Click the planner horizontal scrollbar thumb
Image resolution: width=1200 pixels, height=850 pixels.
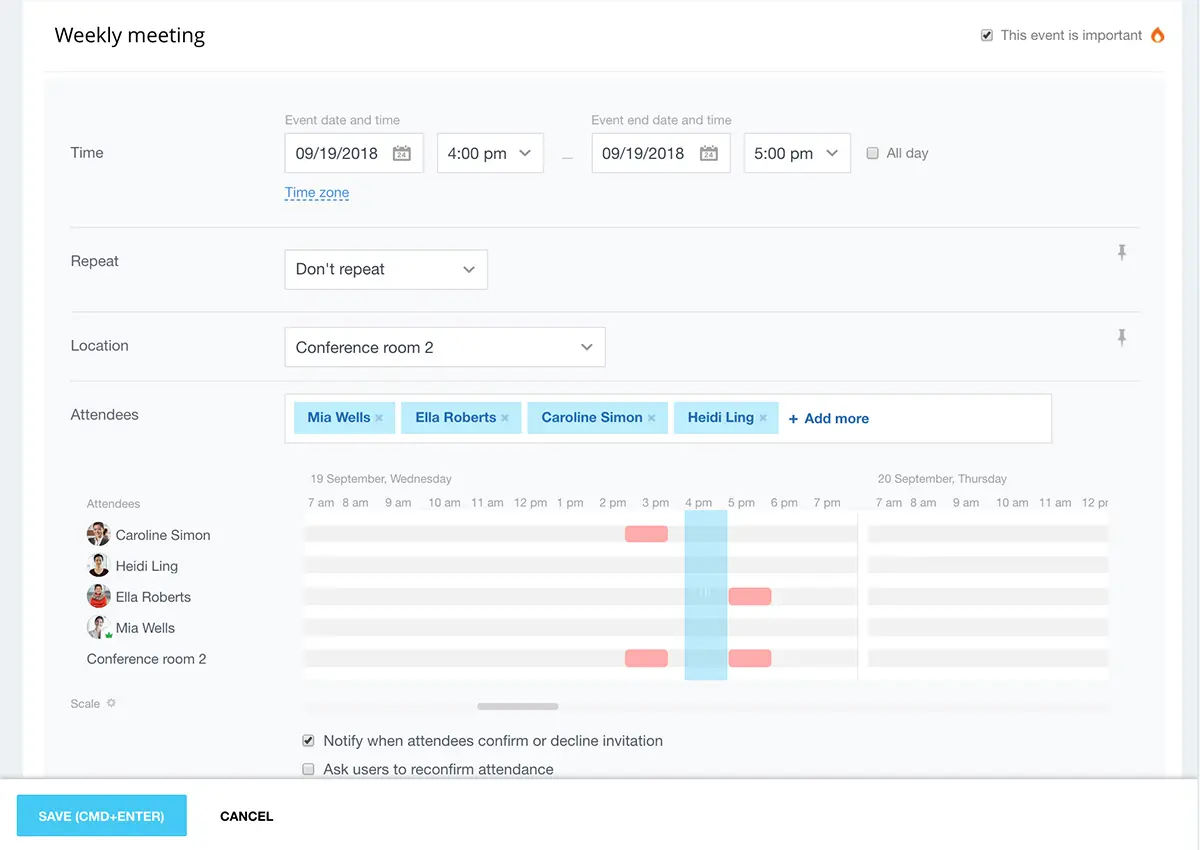[517, 706]
